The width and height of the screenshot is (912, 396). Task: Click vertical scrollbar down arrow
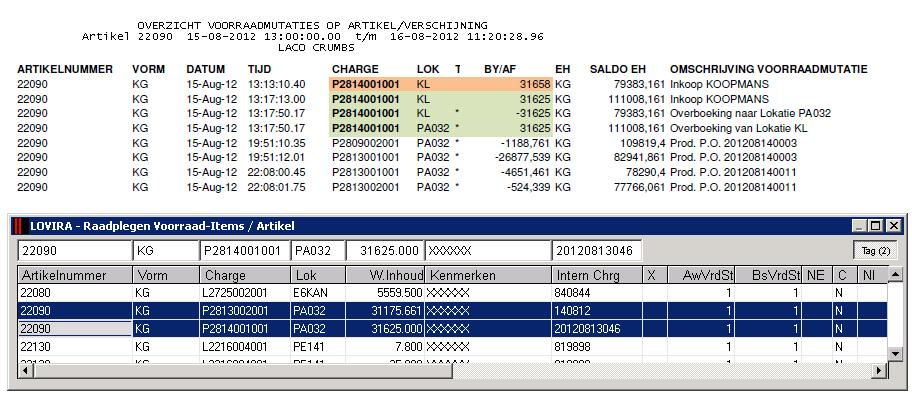[x=895, y=353]
